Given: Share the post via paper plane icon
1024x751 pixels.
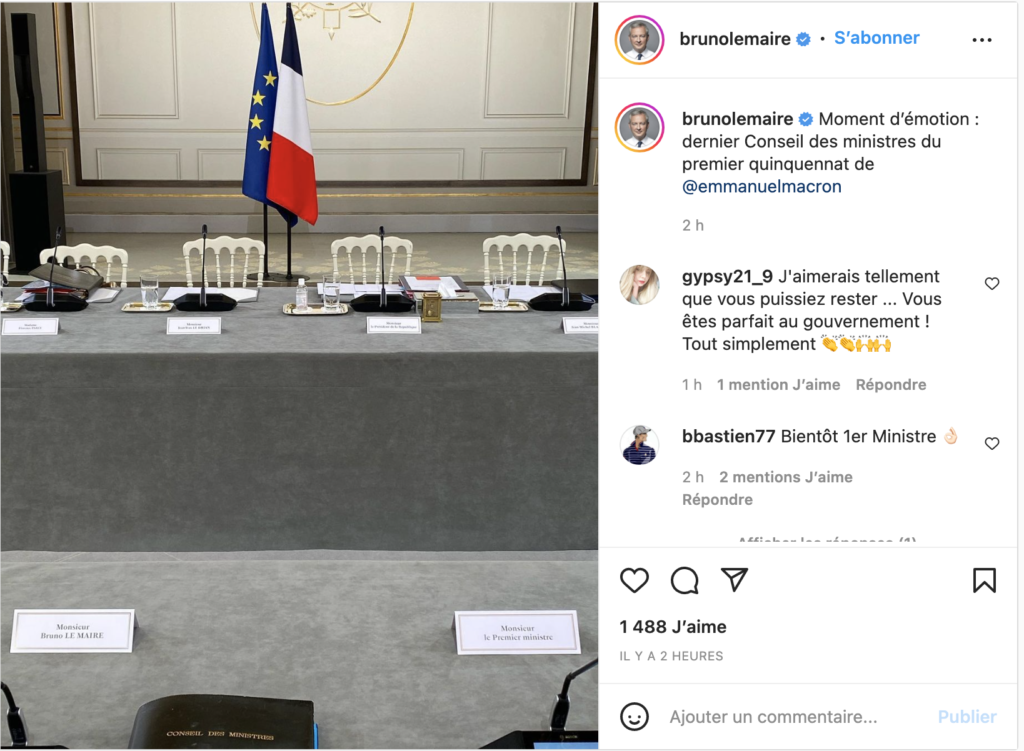Looking at the screenshot, I should coord(734,579).
